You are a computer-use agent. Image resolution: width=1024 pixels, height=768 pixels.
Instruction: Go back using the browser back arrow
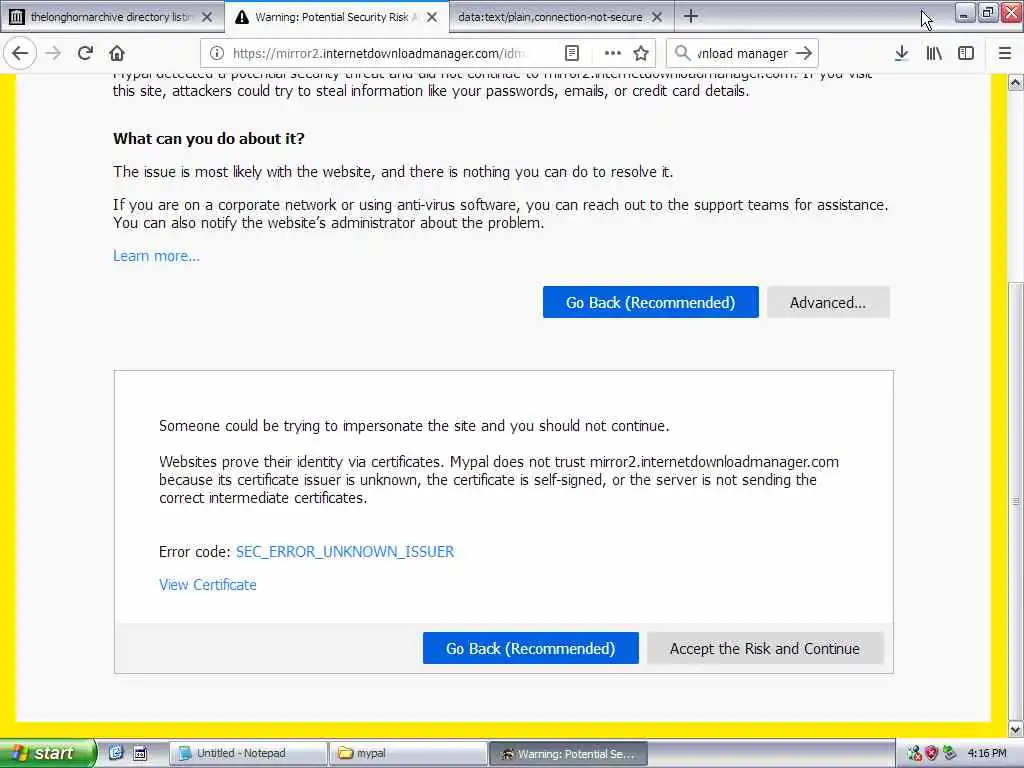point(20,54)
